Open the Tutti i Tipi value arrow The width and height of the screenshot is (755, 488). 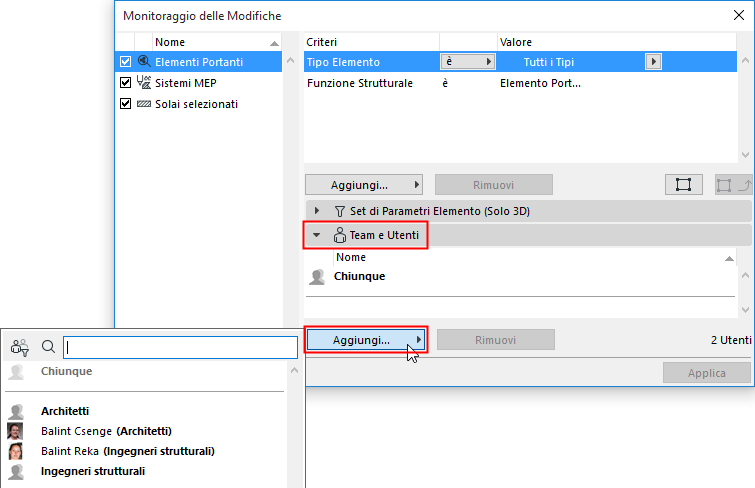[653, 62]
